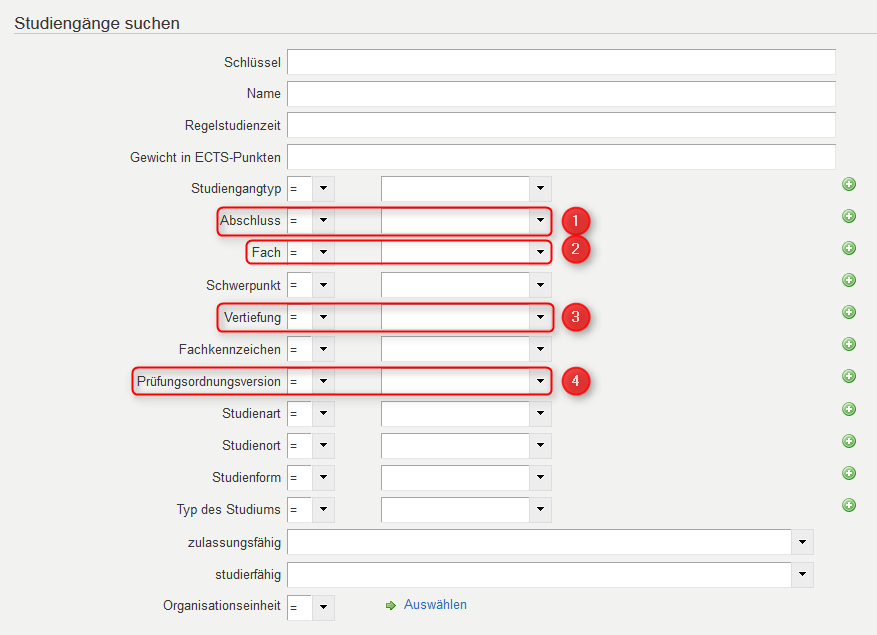Viewport: 877px width, 635px height.
Task: Open the Studienform value dropdown
Action: click(540, 477)
